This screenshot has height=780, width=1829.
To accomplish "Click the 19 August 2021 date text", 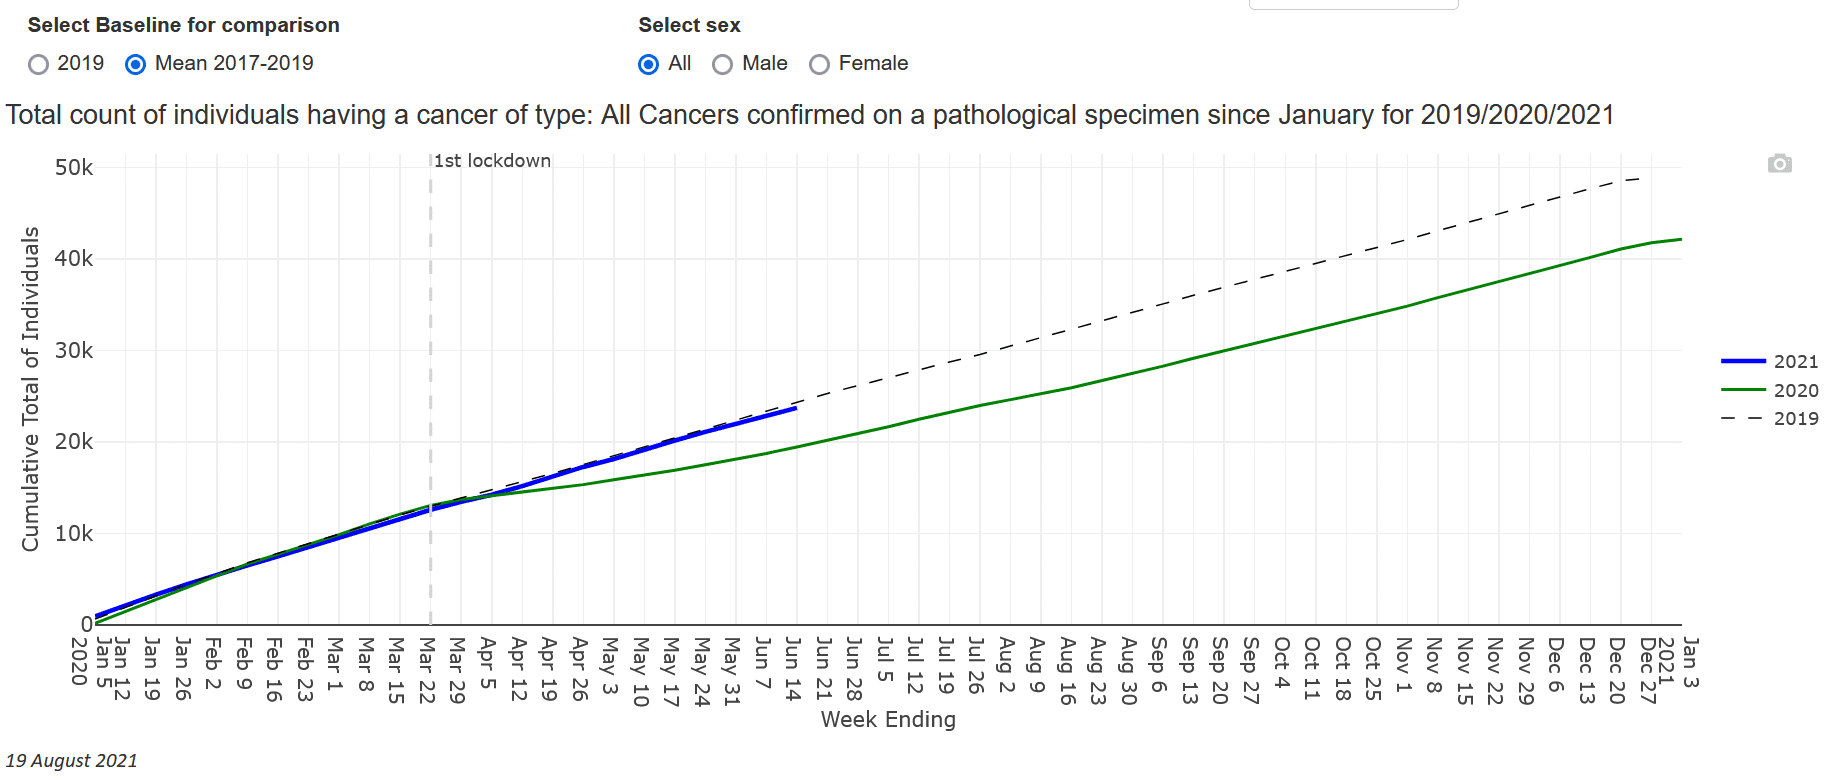I will (72, 761).
